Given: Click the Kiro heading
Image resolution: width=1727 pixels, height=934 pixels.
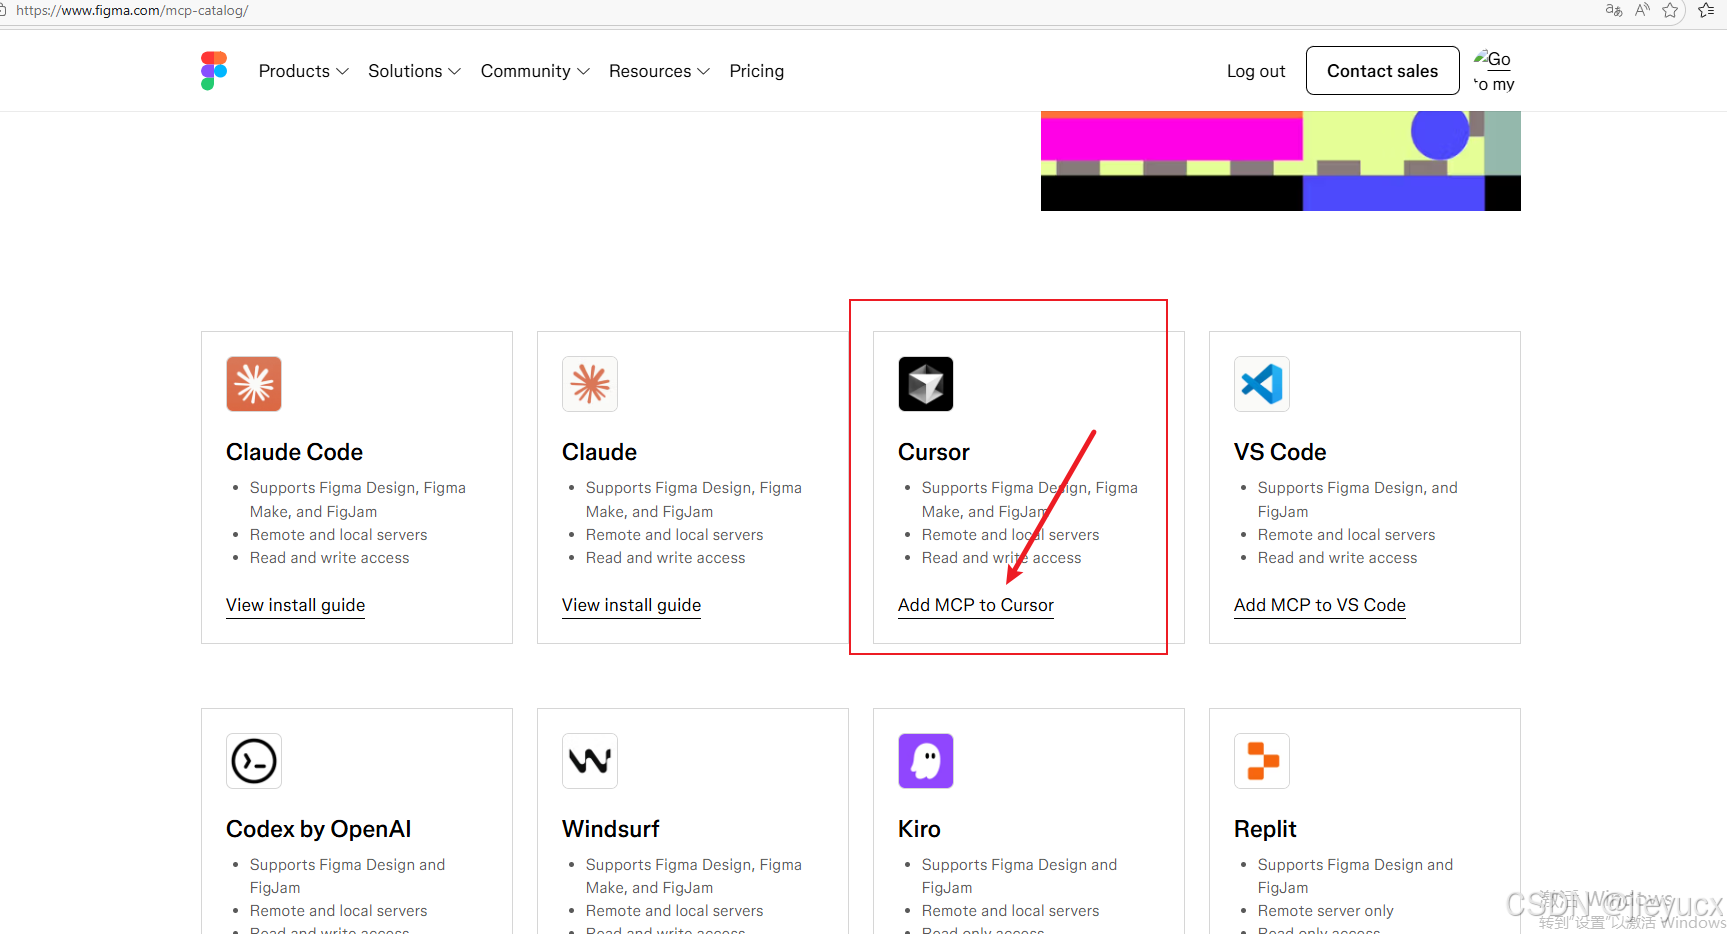Looking at the screenshot, I should (919, 829).
